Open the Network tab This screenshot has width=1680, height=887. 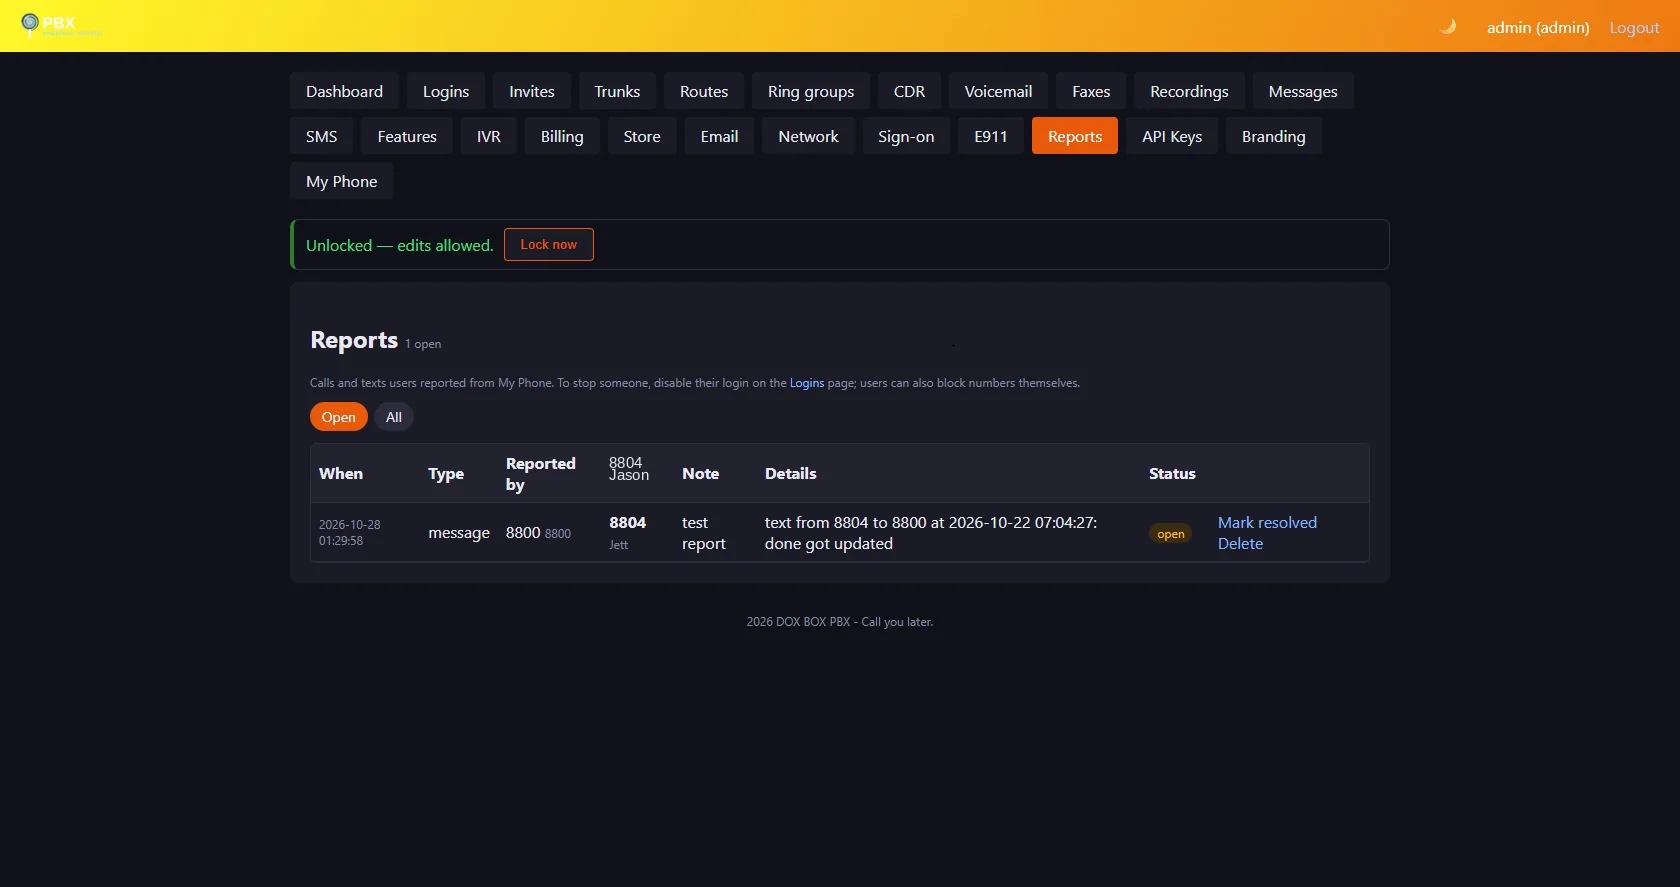pyautogui.click(x=808, y=136)
